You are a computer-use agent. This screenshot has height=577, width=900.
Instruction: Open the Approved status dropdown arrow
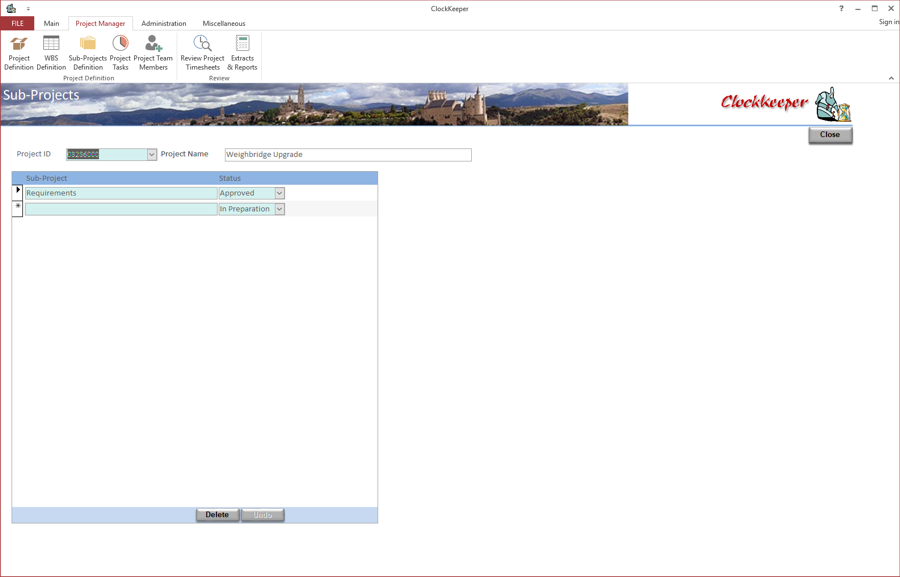280,193
